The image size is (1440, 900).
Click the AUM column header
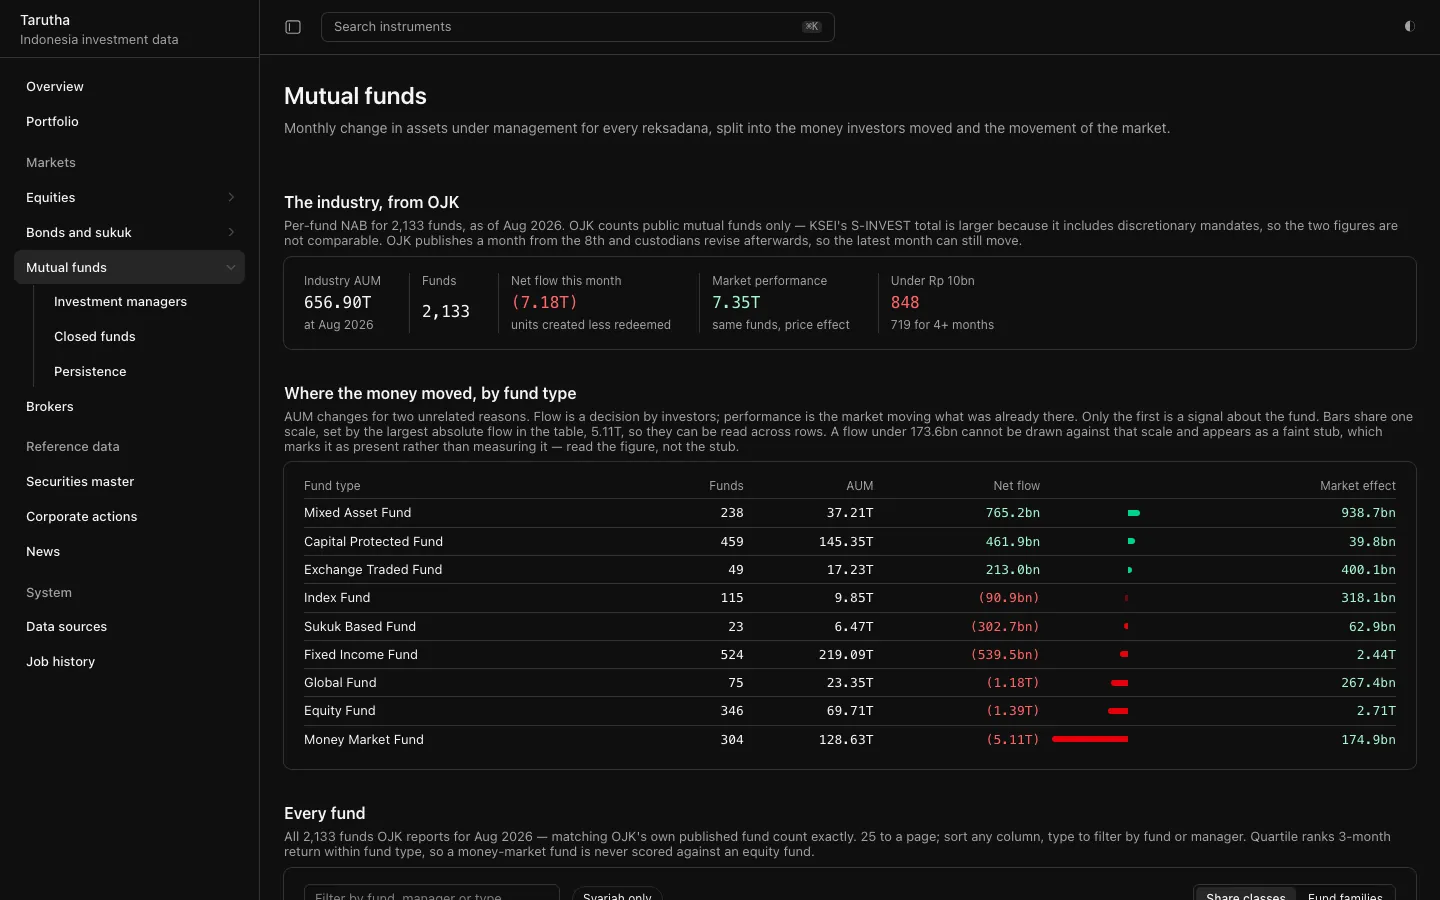pyautogui.click(x=860, y=486)
